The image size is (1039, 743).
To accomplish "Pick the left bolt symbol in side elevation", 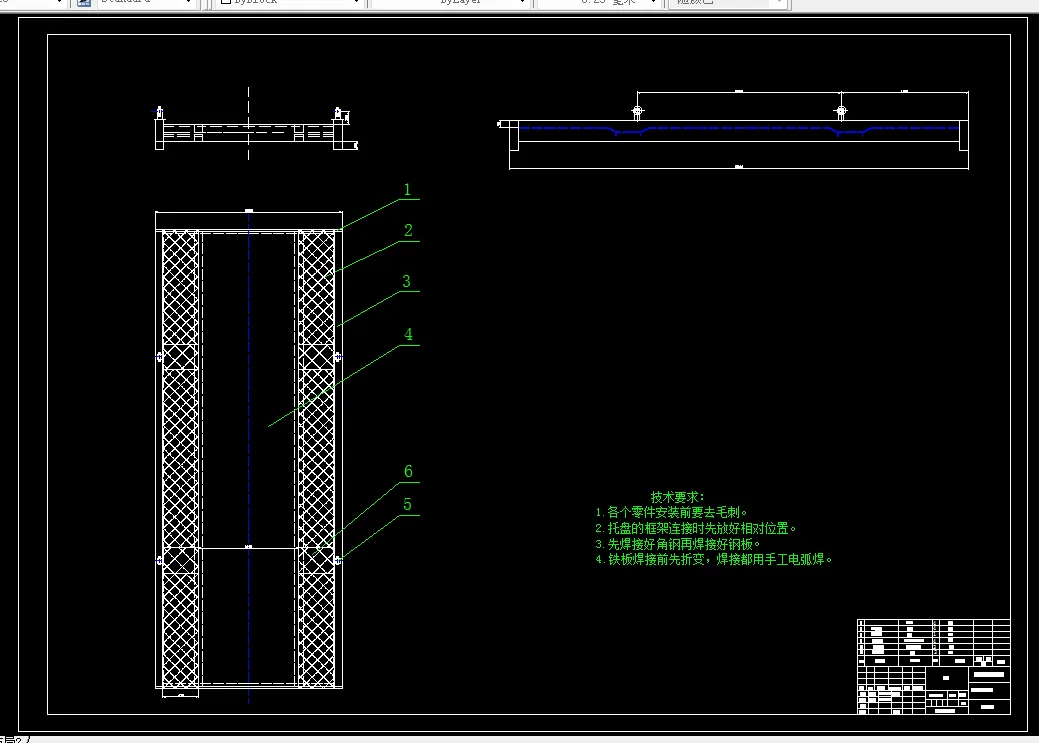I will (x=637, y=111).
